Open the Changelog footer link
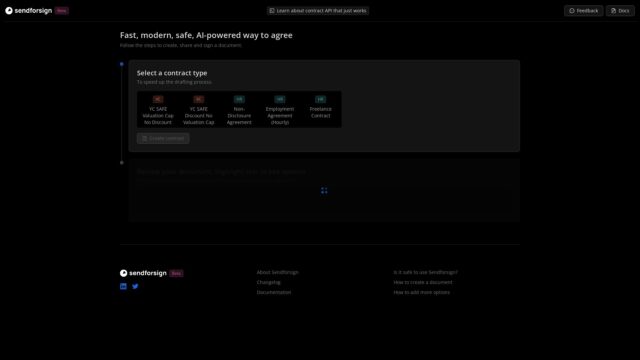The image size is (640, 360). coord(269,282)
